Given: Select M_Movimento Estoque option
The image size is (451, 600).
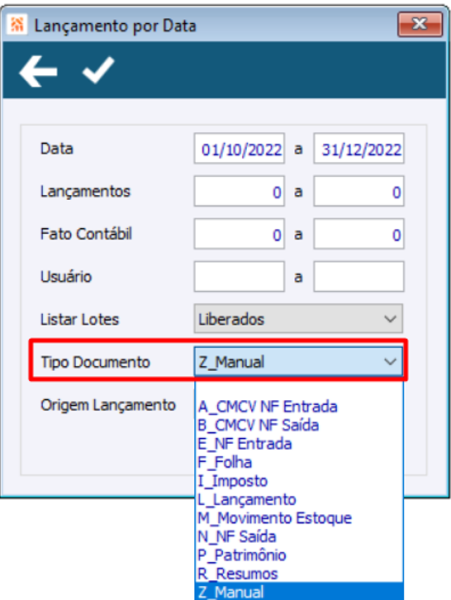Looking at the screenshot, I should tap(299, 518).
